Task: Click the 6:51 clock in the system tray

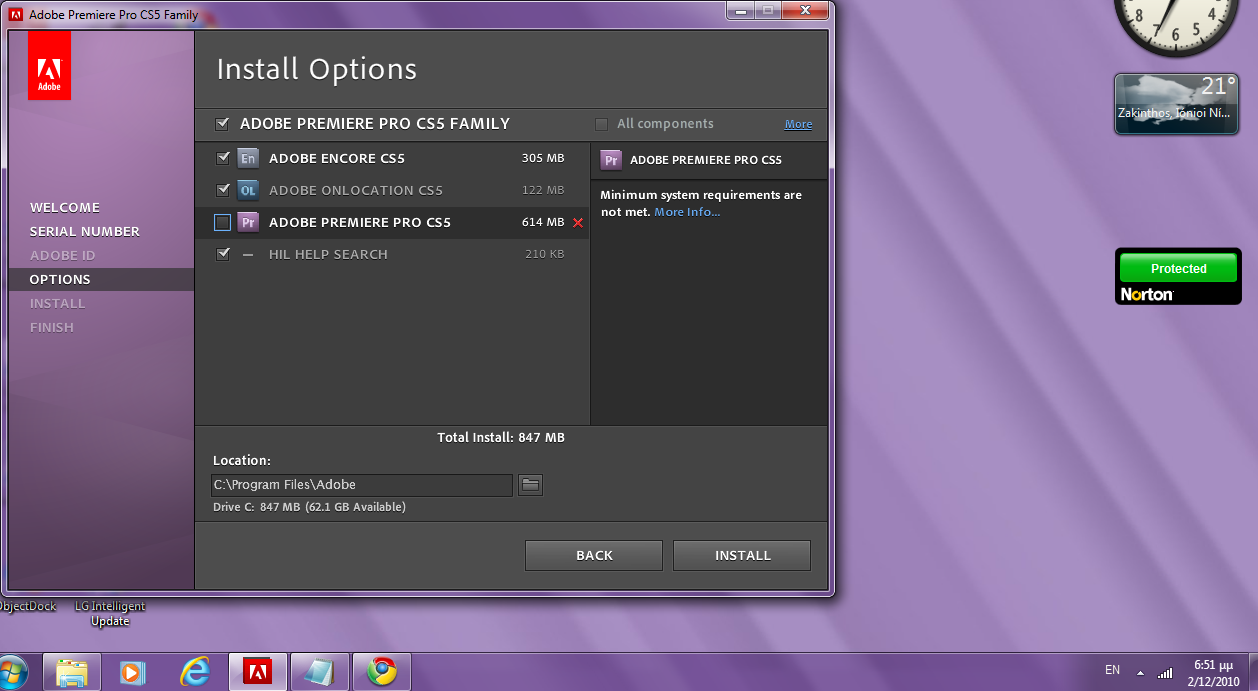Action: 1212,664
